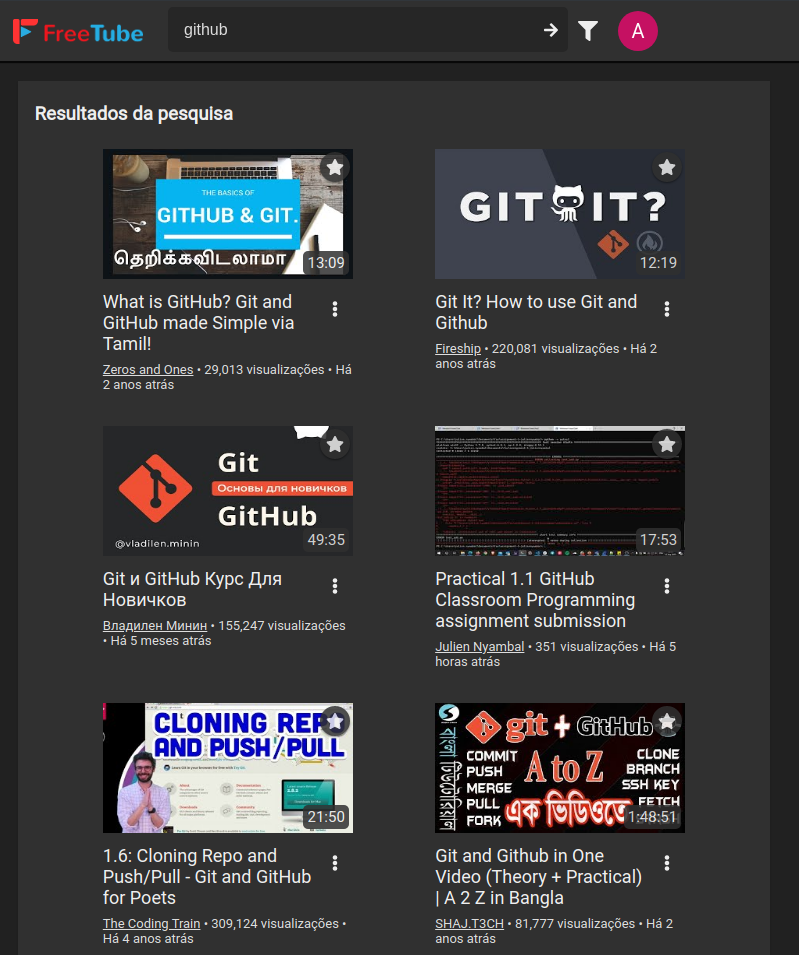The image size is (799, 955).
Task: Open title Practical 1.1 GitHub Classroom Programming assignment
Action: point(535,600)
